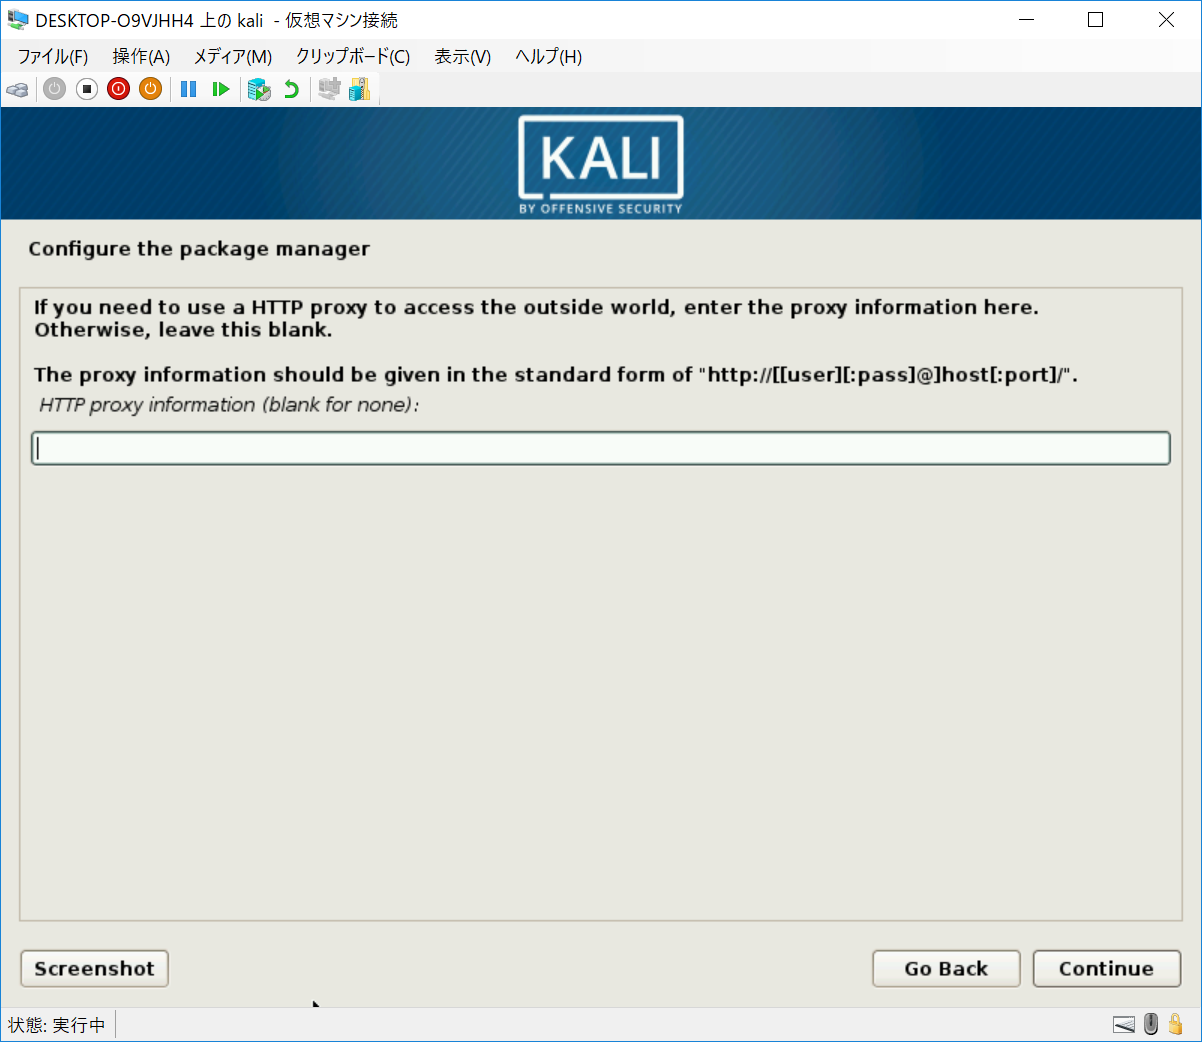Open the メディア(M) menu

[x=232, y=57]
